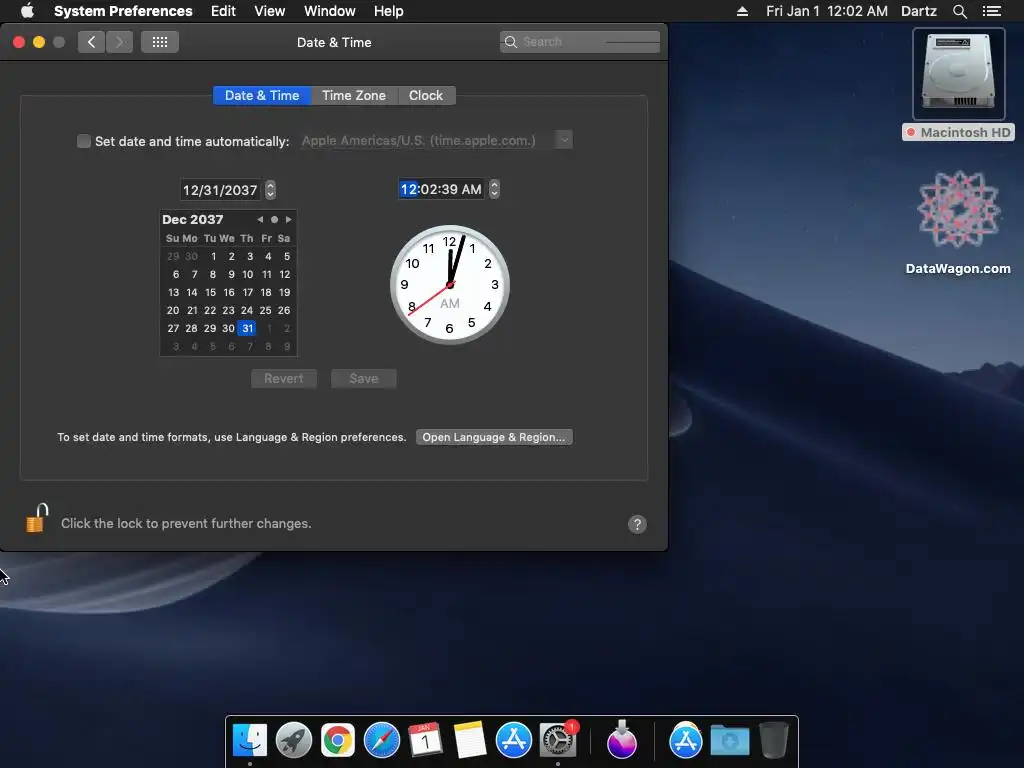Open the Apple menu
This screenshot has width=1024, height=768.
click(27, 11)
